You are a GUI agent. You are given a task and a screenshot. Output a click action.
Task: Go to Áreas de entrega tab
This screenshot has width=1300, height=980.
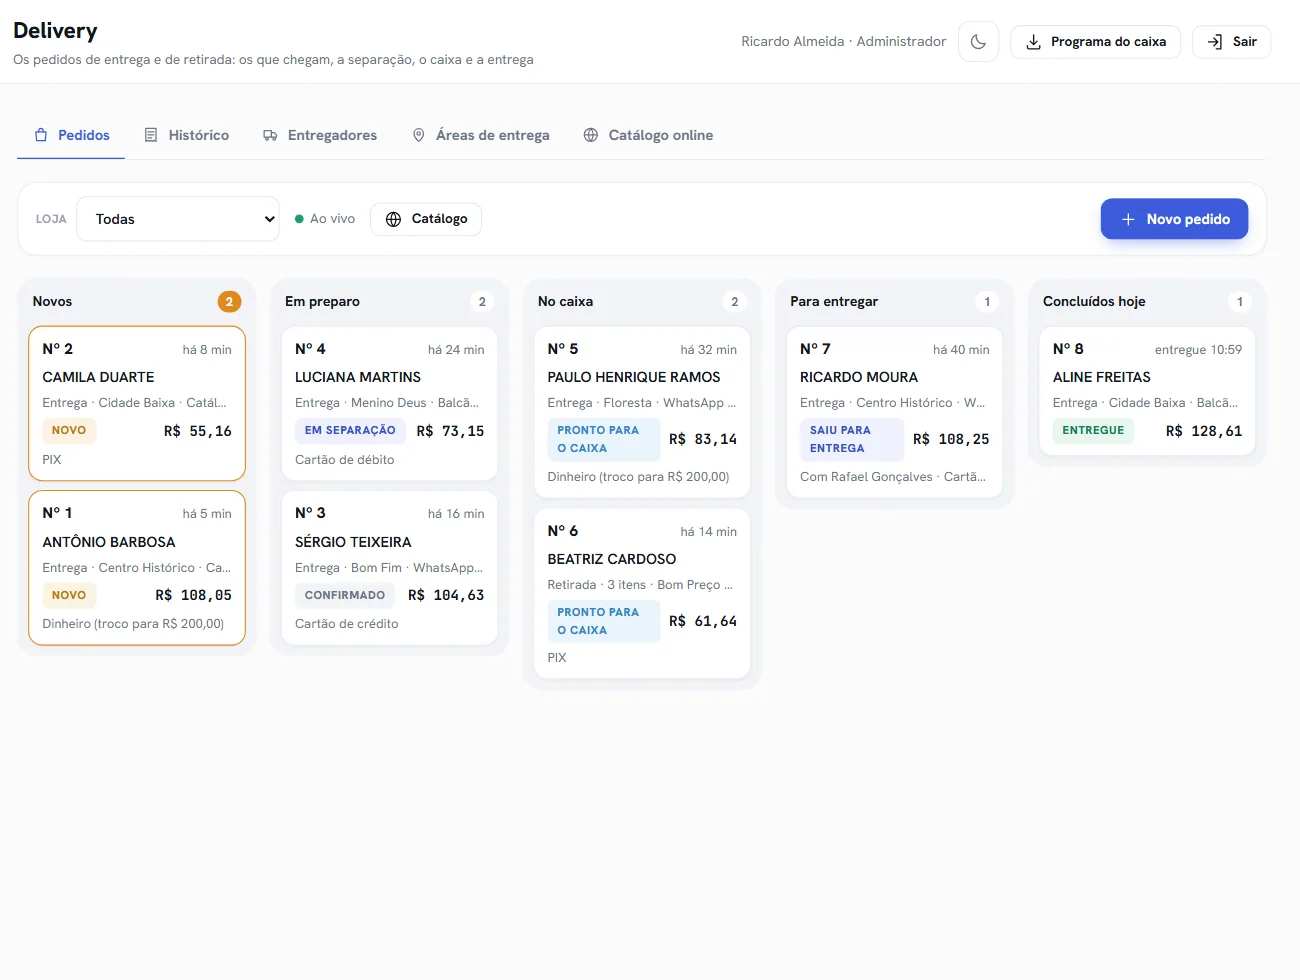pyautogui.click(x=481, y=135)
